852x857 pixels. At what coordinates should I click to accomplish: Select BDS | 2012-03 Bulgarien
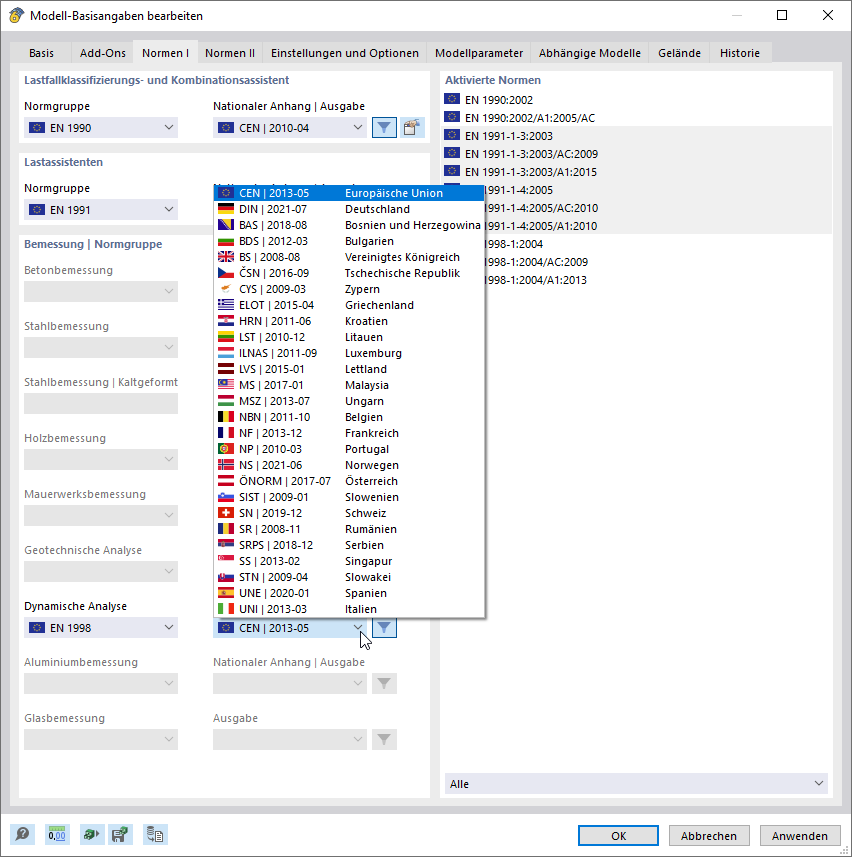coord(349,241)
